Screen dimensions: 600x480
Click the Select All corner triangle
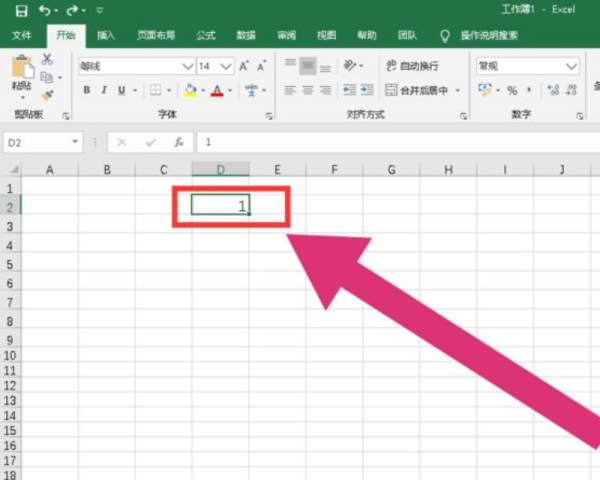coord(14,169)
